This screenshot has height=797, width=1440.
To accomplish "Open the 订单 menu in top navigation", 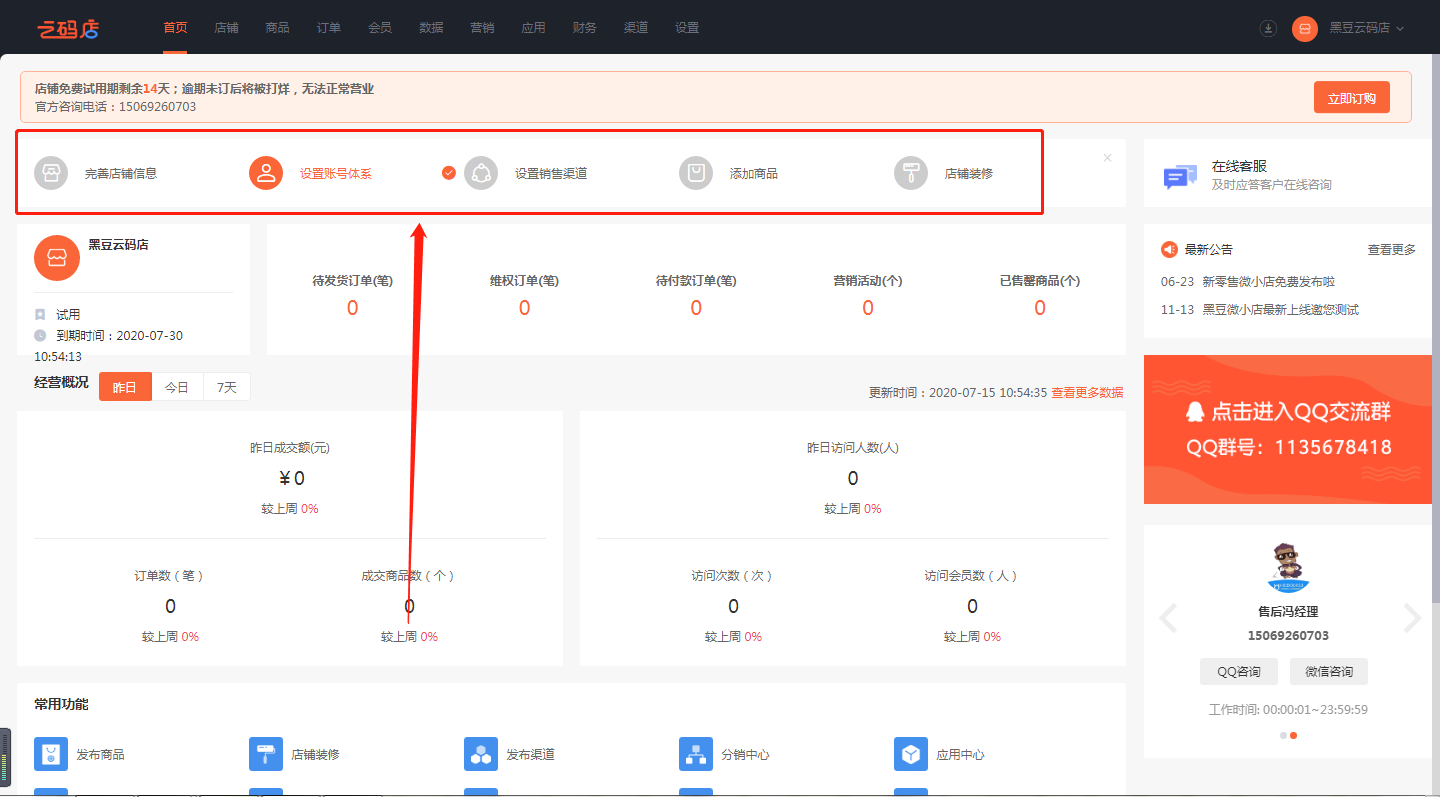I will (x=329, y=28).
